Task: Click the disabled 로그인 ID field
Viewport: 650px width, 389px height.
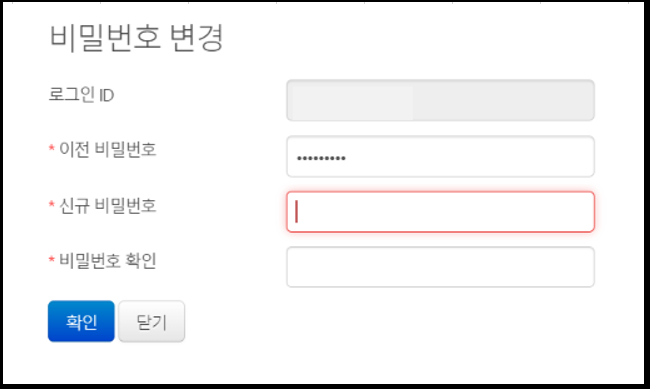Action: coord(440,100)
